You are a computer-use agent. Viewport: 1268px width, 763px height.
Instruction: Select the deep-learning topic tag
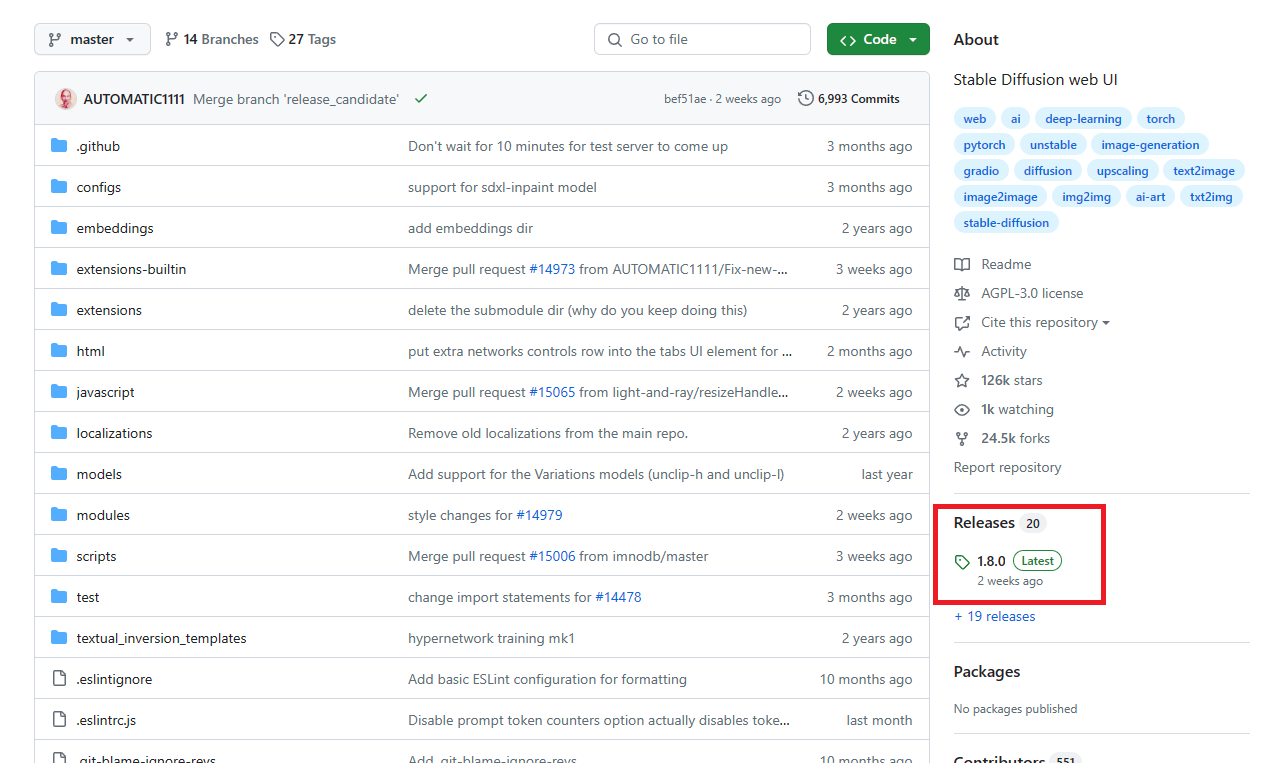pyautogui.click(x=1083, y=119)
